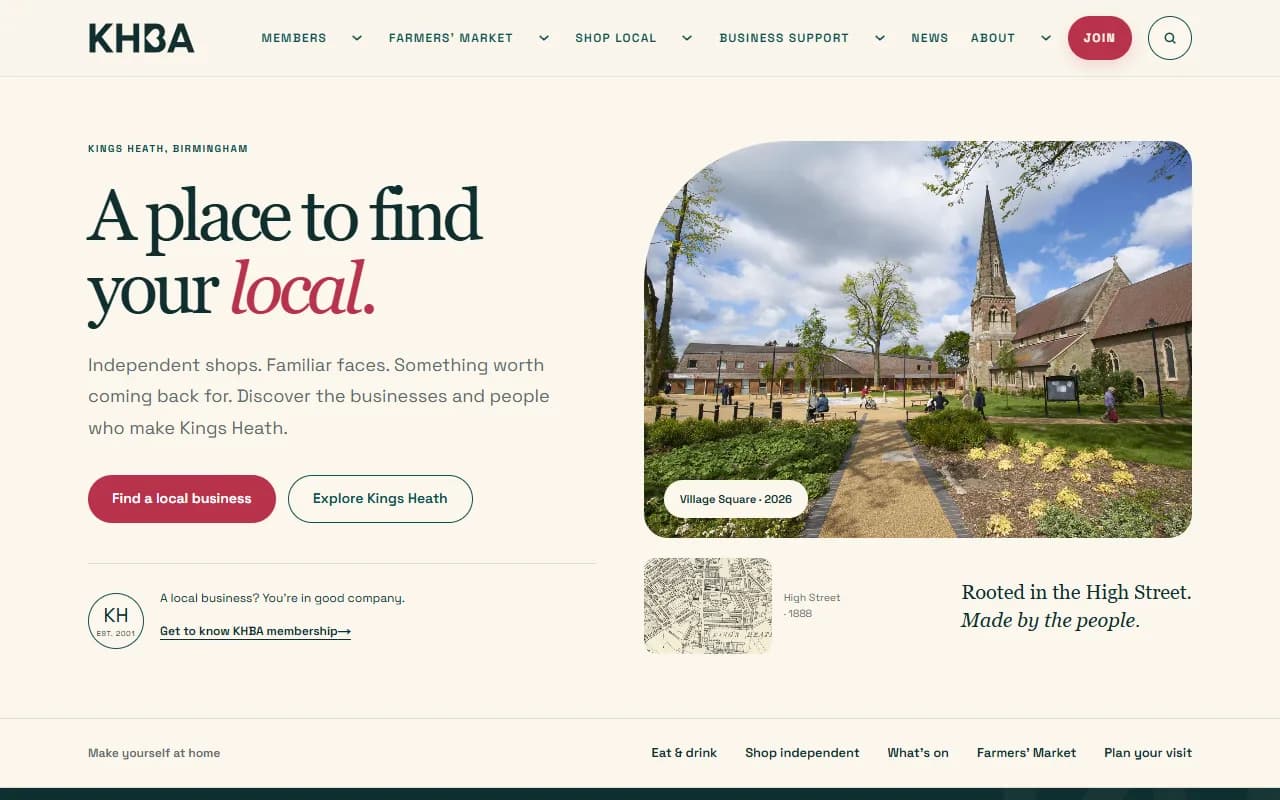Open the footer Farmers' Market link
This screenshot has width=1280, height=800.
(x=1027, y=753)
